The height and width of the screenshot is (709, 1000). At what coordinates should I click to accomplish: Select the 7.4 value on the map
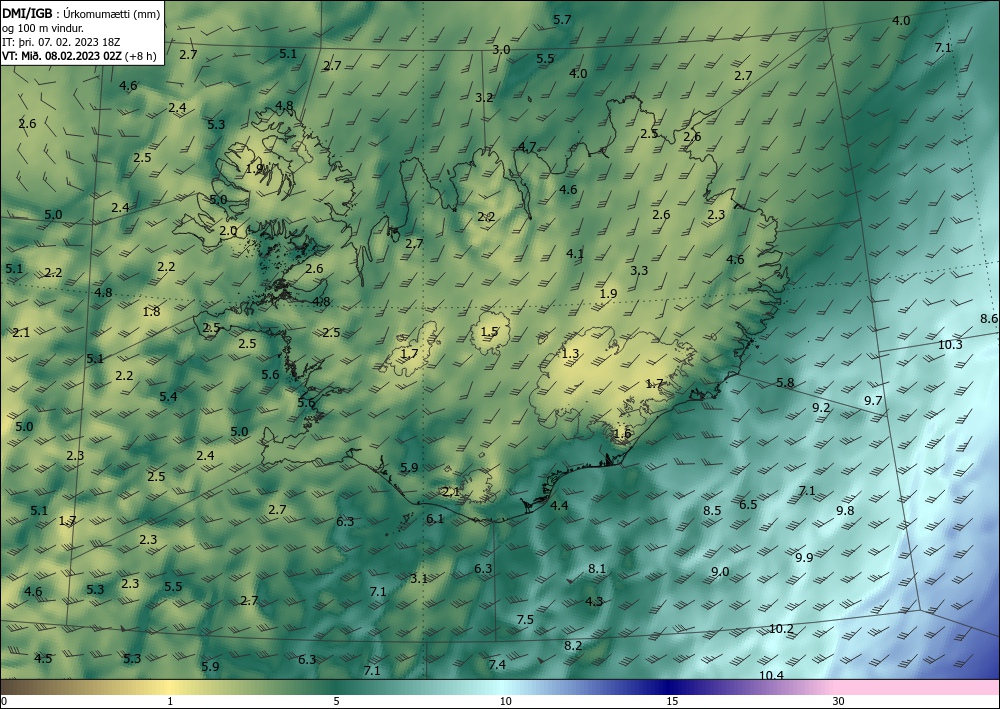[x=497, y=664]
